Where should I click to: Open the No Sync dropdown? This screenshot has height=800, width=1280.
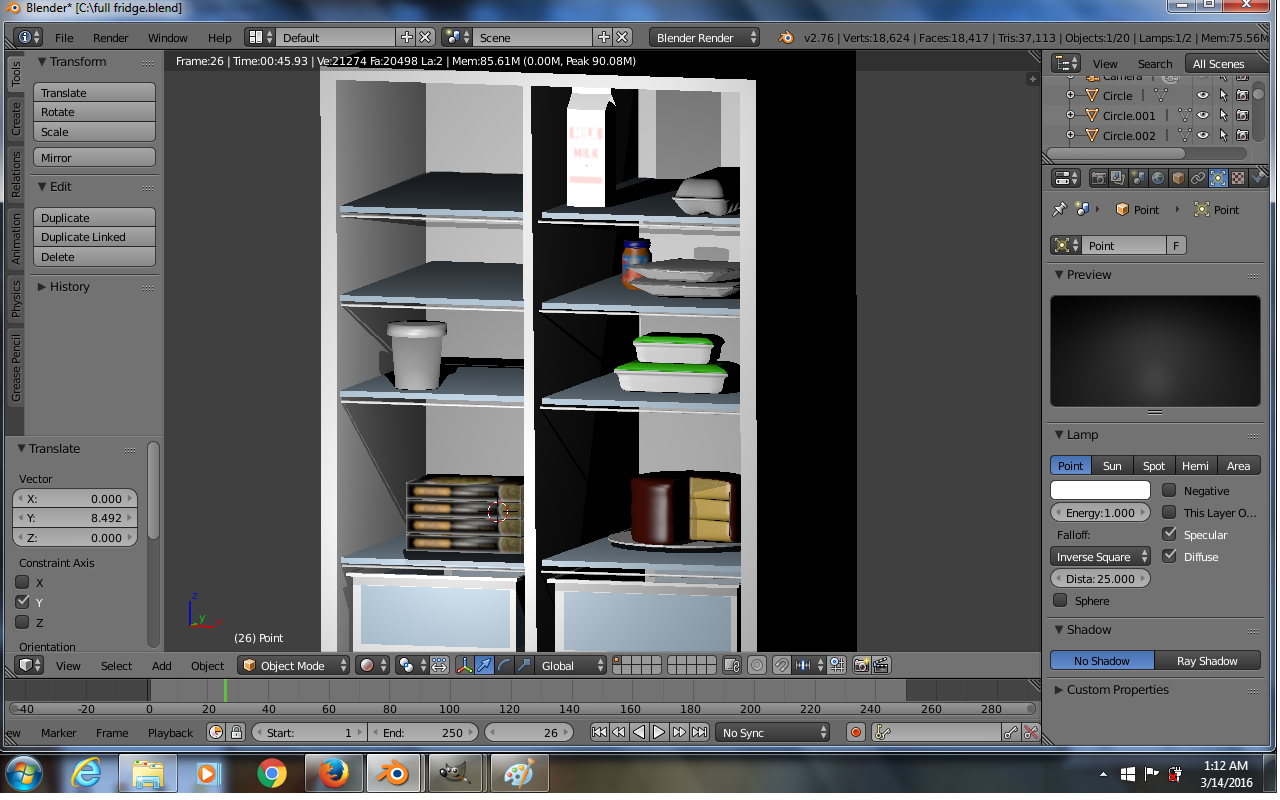pos(773,733)
